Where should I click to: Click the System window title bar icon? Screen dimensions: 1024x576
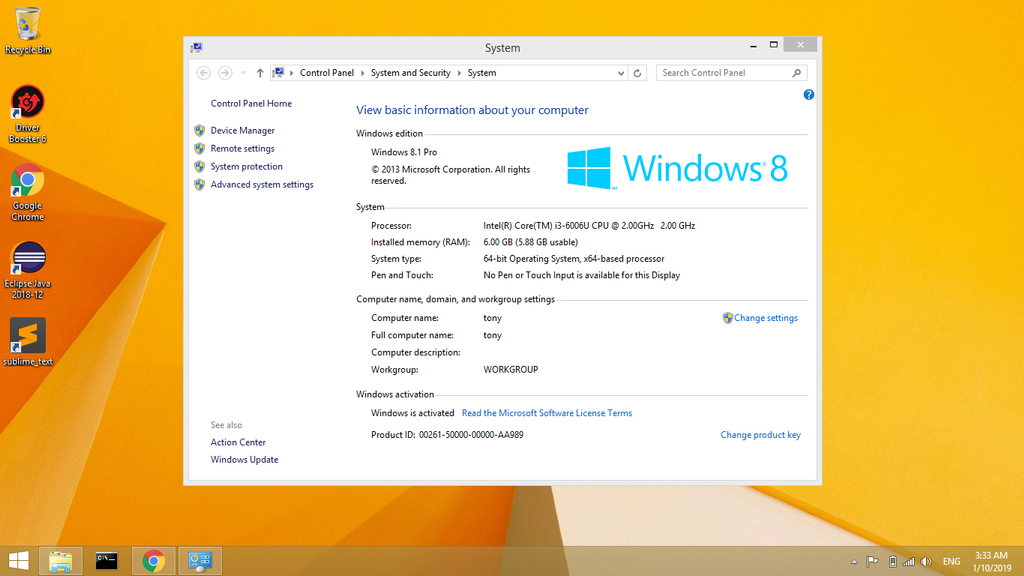point(197,48)
